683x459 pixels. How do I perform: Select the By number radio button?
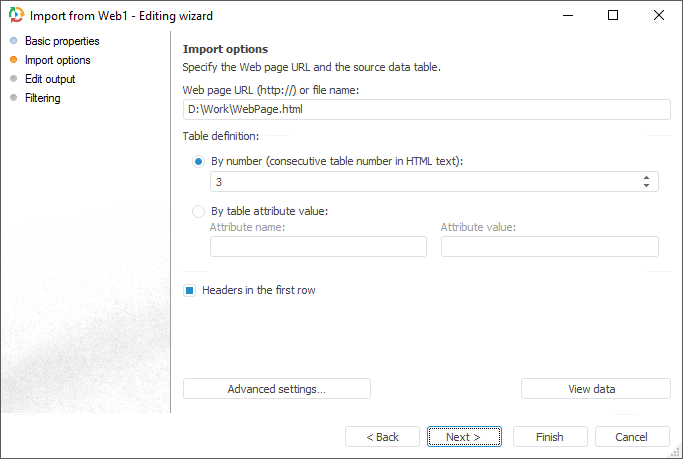click(x=198, y=161)
